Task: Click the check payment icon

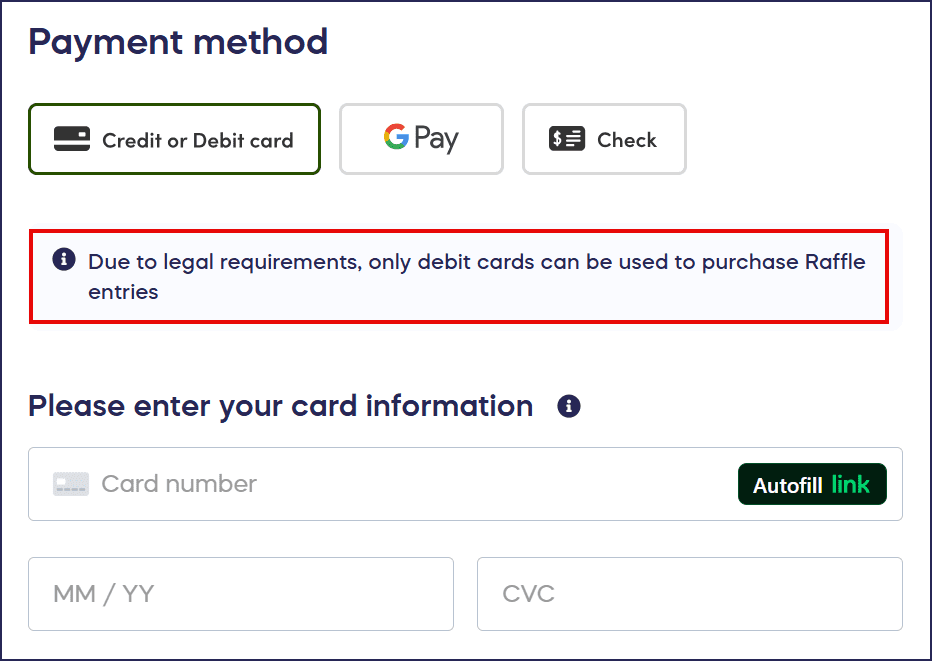Action: pyautogui.click(x=567, y=139)
